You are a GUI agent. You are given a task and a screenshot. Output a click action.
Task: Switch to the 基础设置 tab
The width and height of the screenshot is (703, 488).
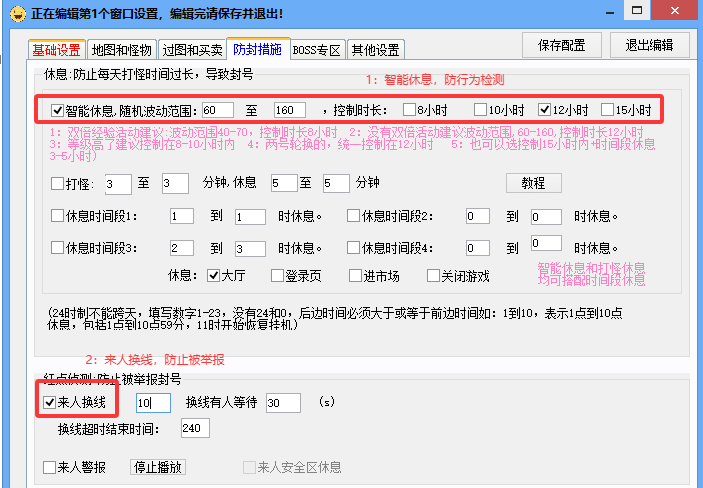pos(56,50)
